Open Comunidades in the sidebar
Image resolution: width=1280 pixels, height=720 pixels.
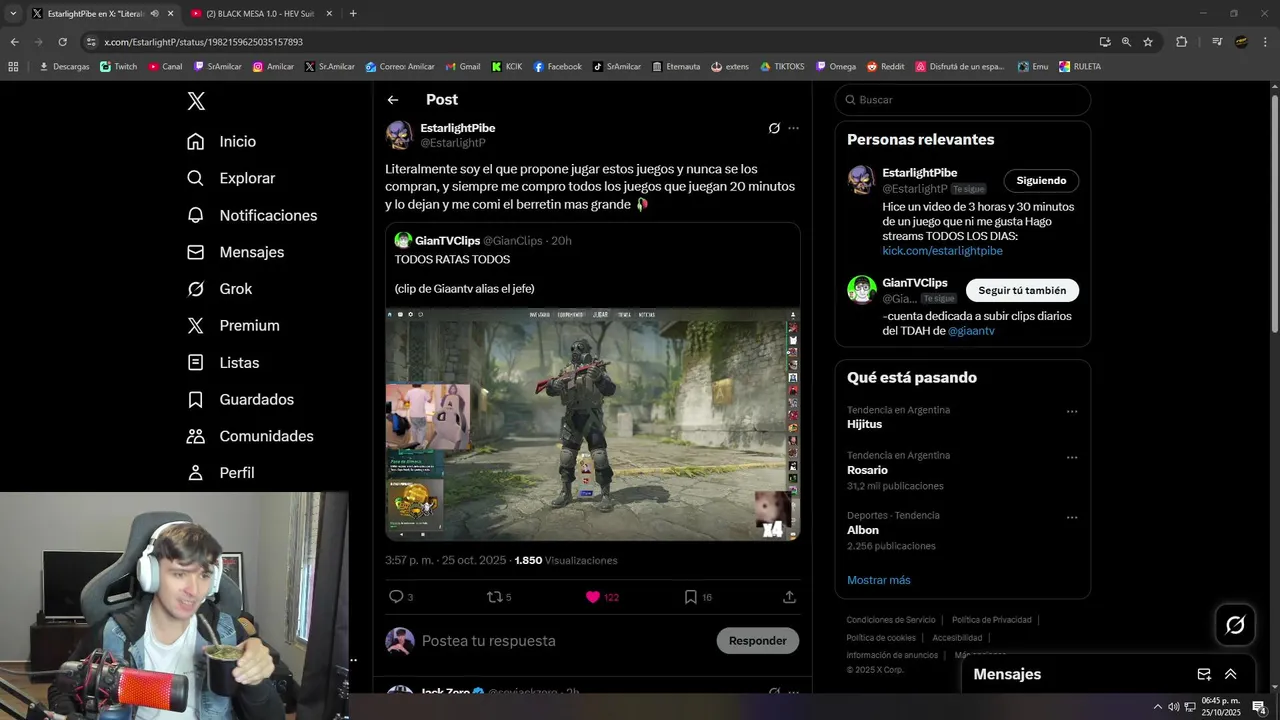pyautogui.click(x=251, y=436)
